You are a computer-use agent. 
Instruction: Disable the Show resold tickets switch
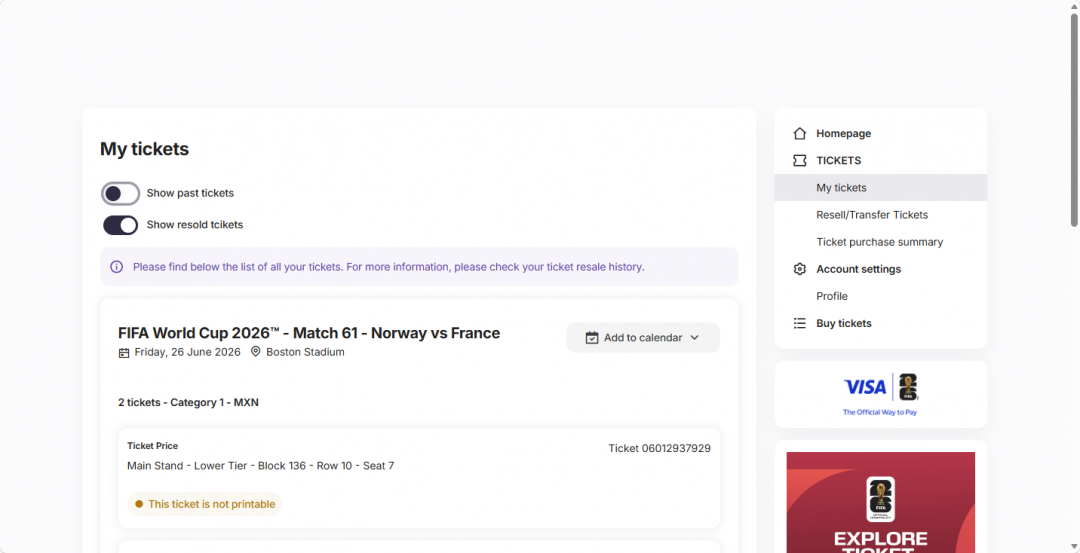click(x=121, y=225)
